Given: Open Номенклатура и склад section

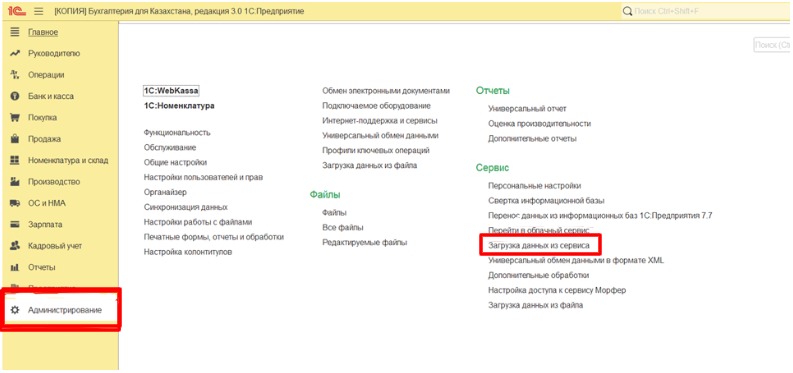Looking at the screenshot, I should [x=68, y=160].
